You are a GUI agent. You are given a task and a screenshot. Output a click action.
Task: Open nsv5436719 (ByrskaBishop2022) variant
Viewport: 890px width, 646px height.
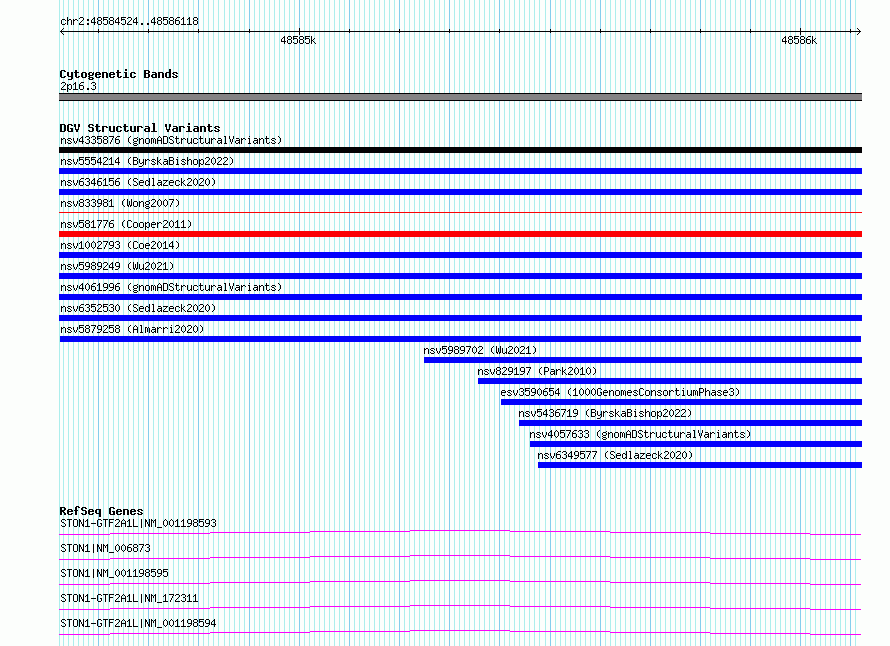(x=605, y=413)
